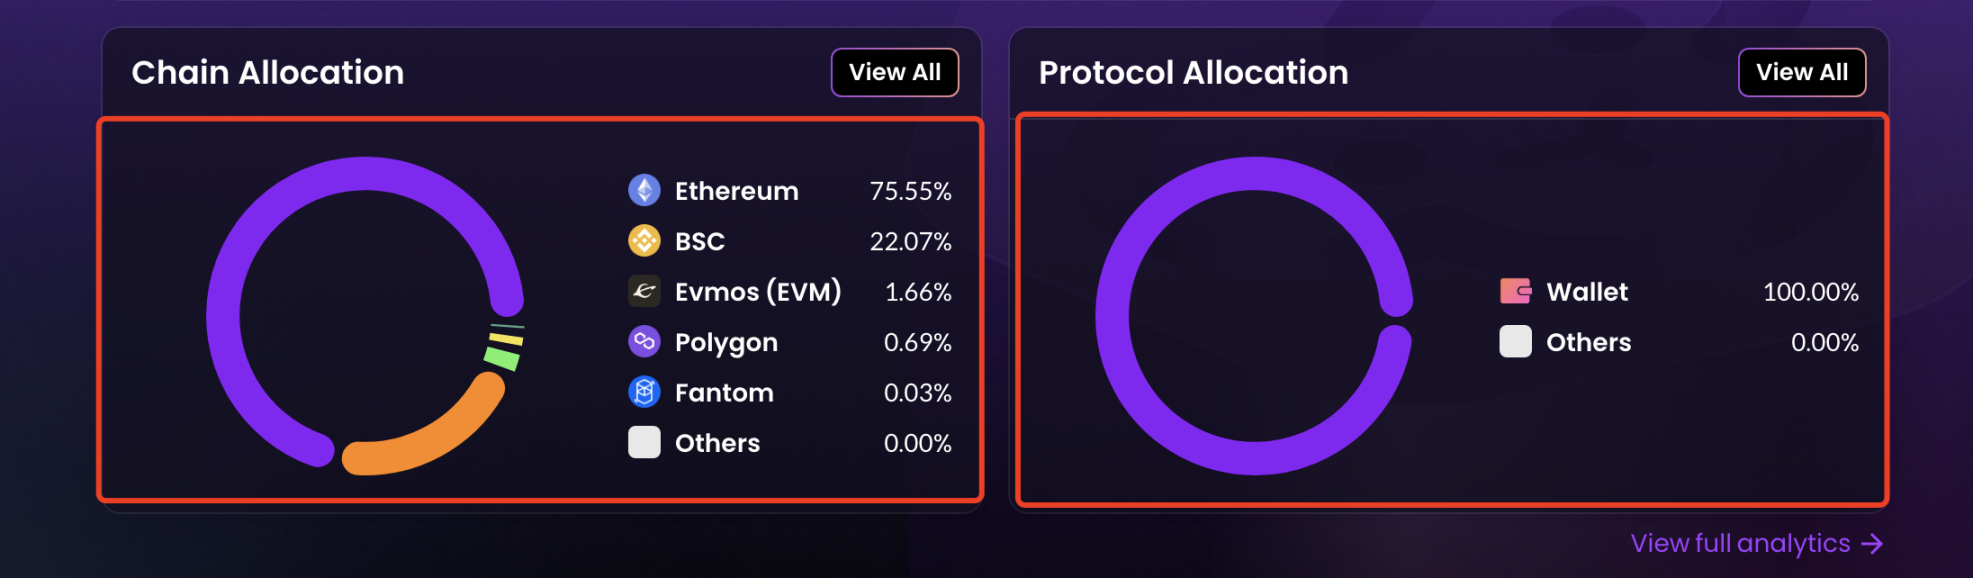This screenshot has height=578, width=1973.
Task: Click the Evmos (EVM) chain icon
Action: [x=644, y=291]
